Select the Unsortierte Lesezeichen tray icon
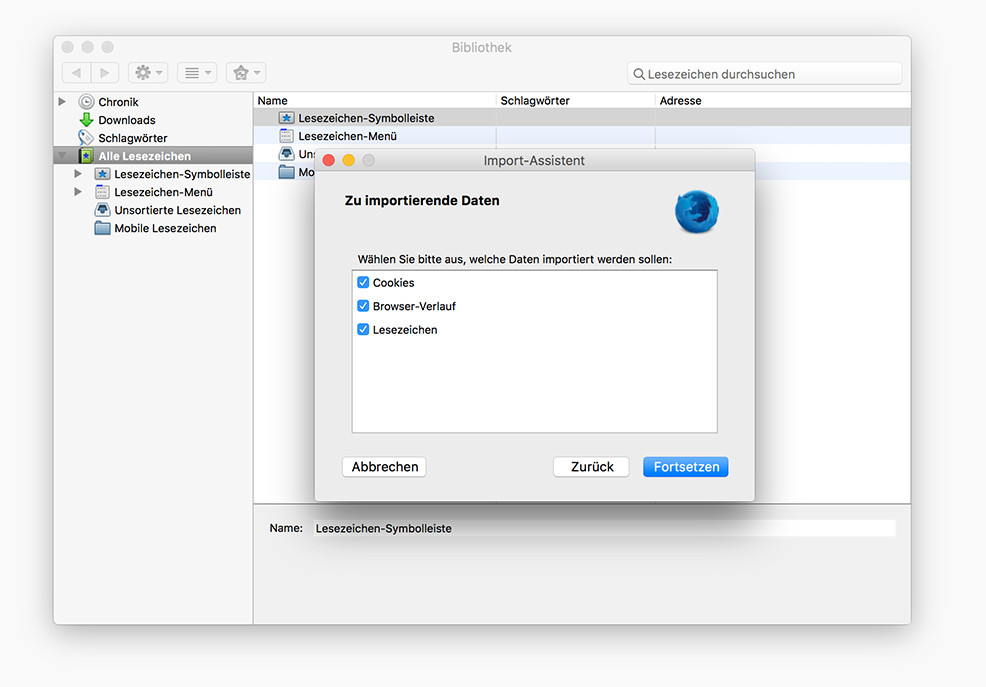The height and width of the screenshot is (687, 986). tap(102, 210)
